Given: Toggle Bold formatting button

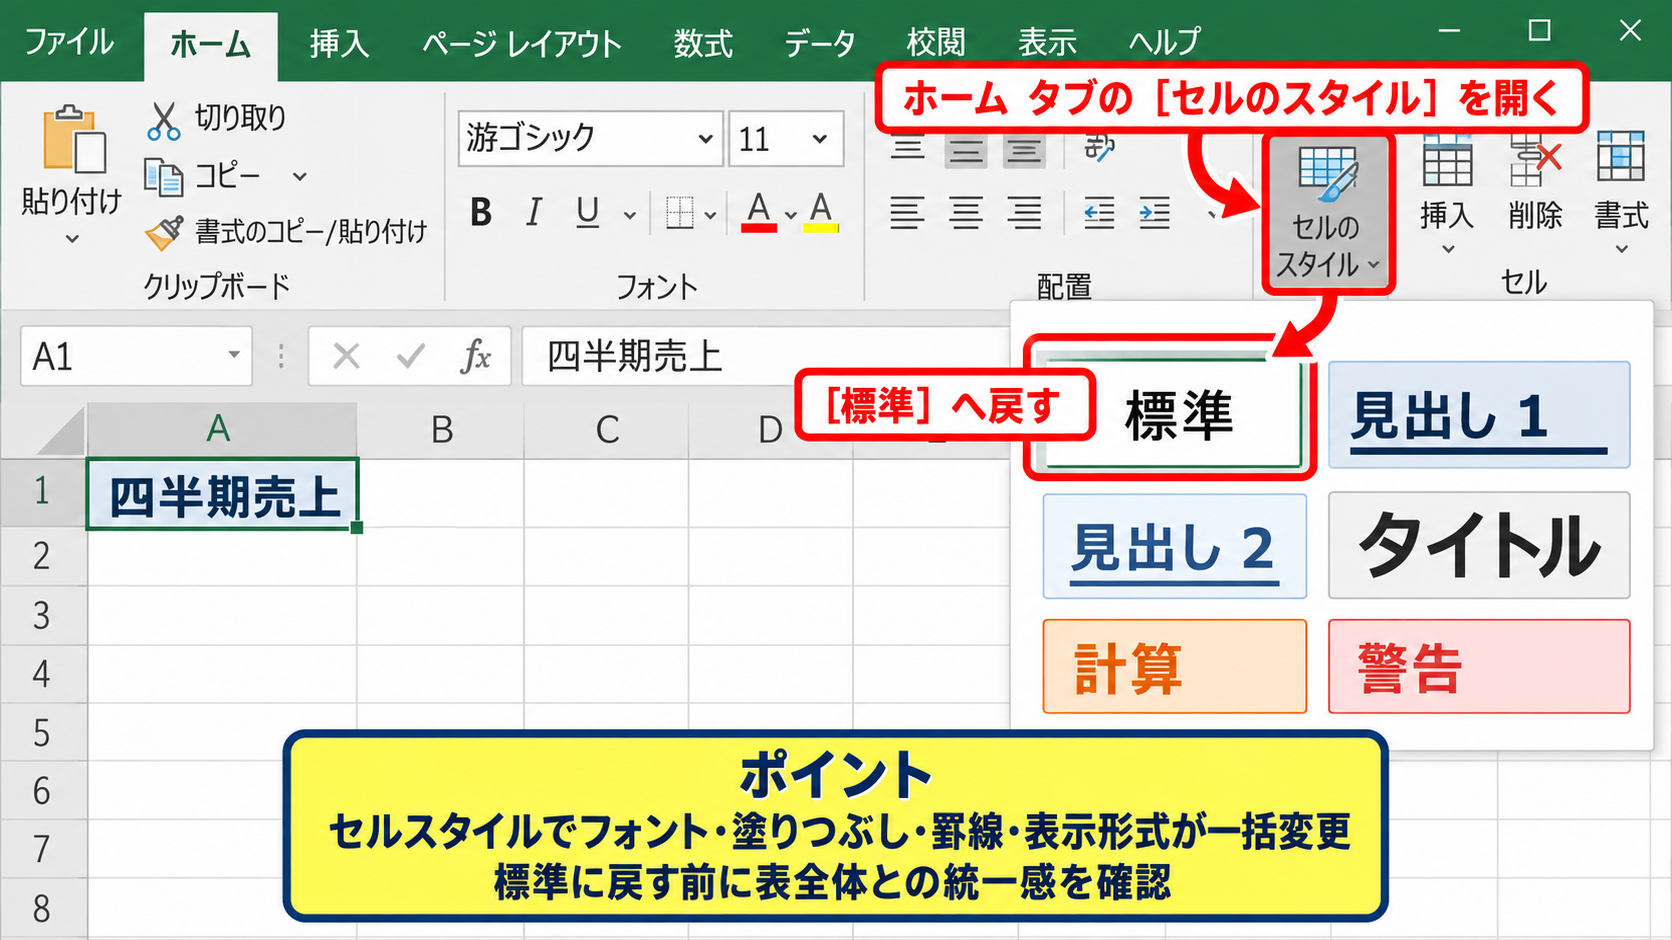Looking at the screenshot, I should (481, 213).
